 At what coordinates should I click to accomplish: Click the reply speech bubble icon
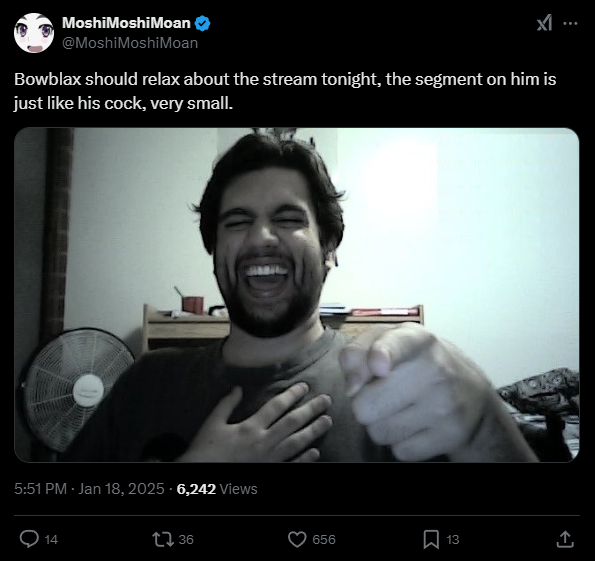29,539
